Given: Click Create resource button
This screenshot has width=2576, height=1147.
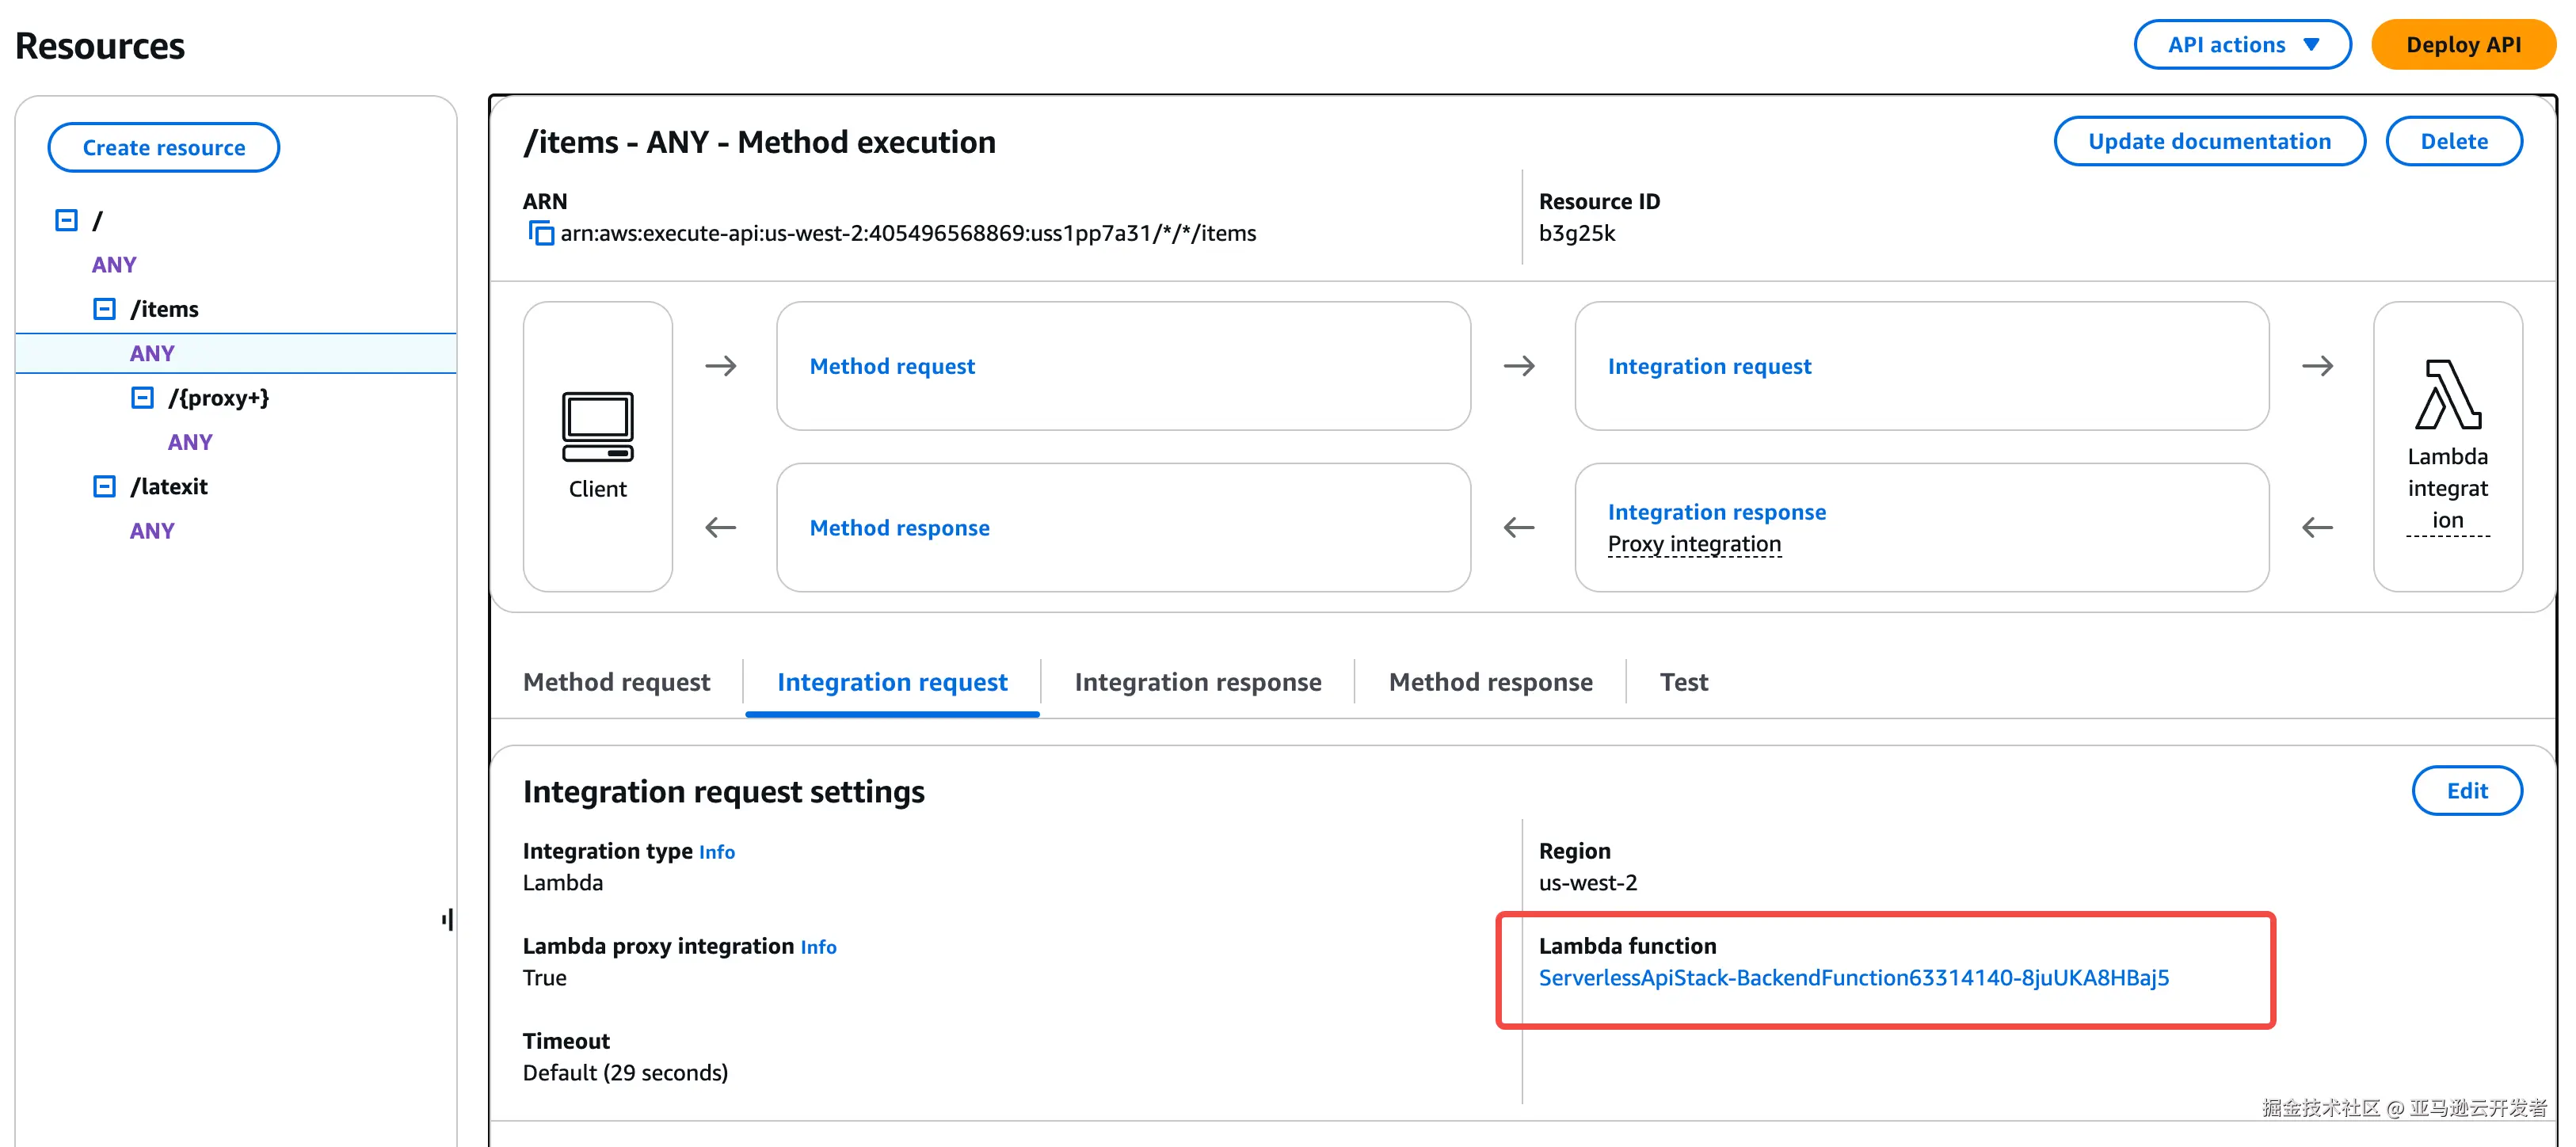Looking at the screenshot, I should coord(164,148).
